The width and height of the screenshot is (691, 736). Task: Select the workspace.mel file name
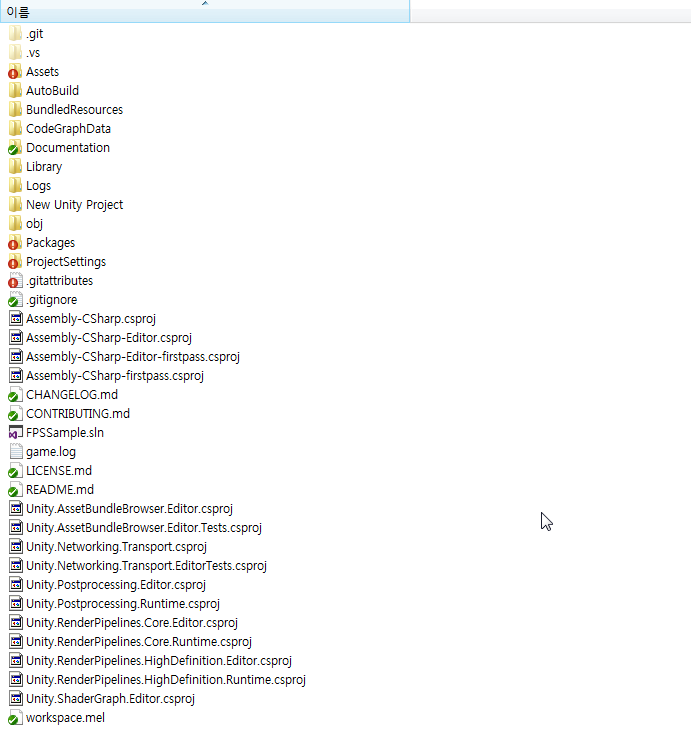coord(65,718)
